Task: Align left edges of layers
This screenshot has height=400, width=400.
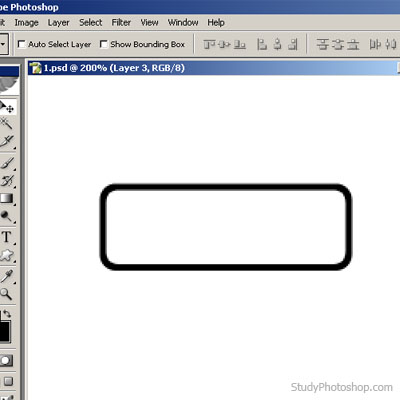Action: point(262,44)
